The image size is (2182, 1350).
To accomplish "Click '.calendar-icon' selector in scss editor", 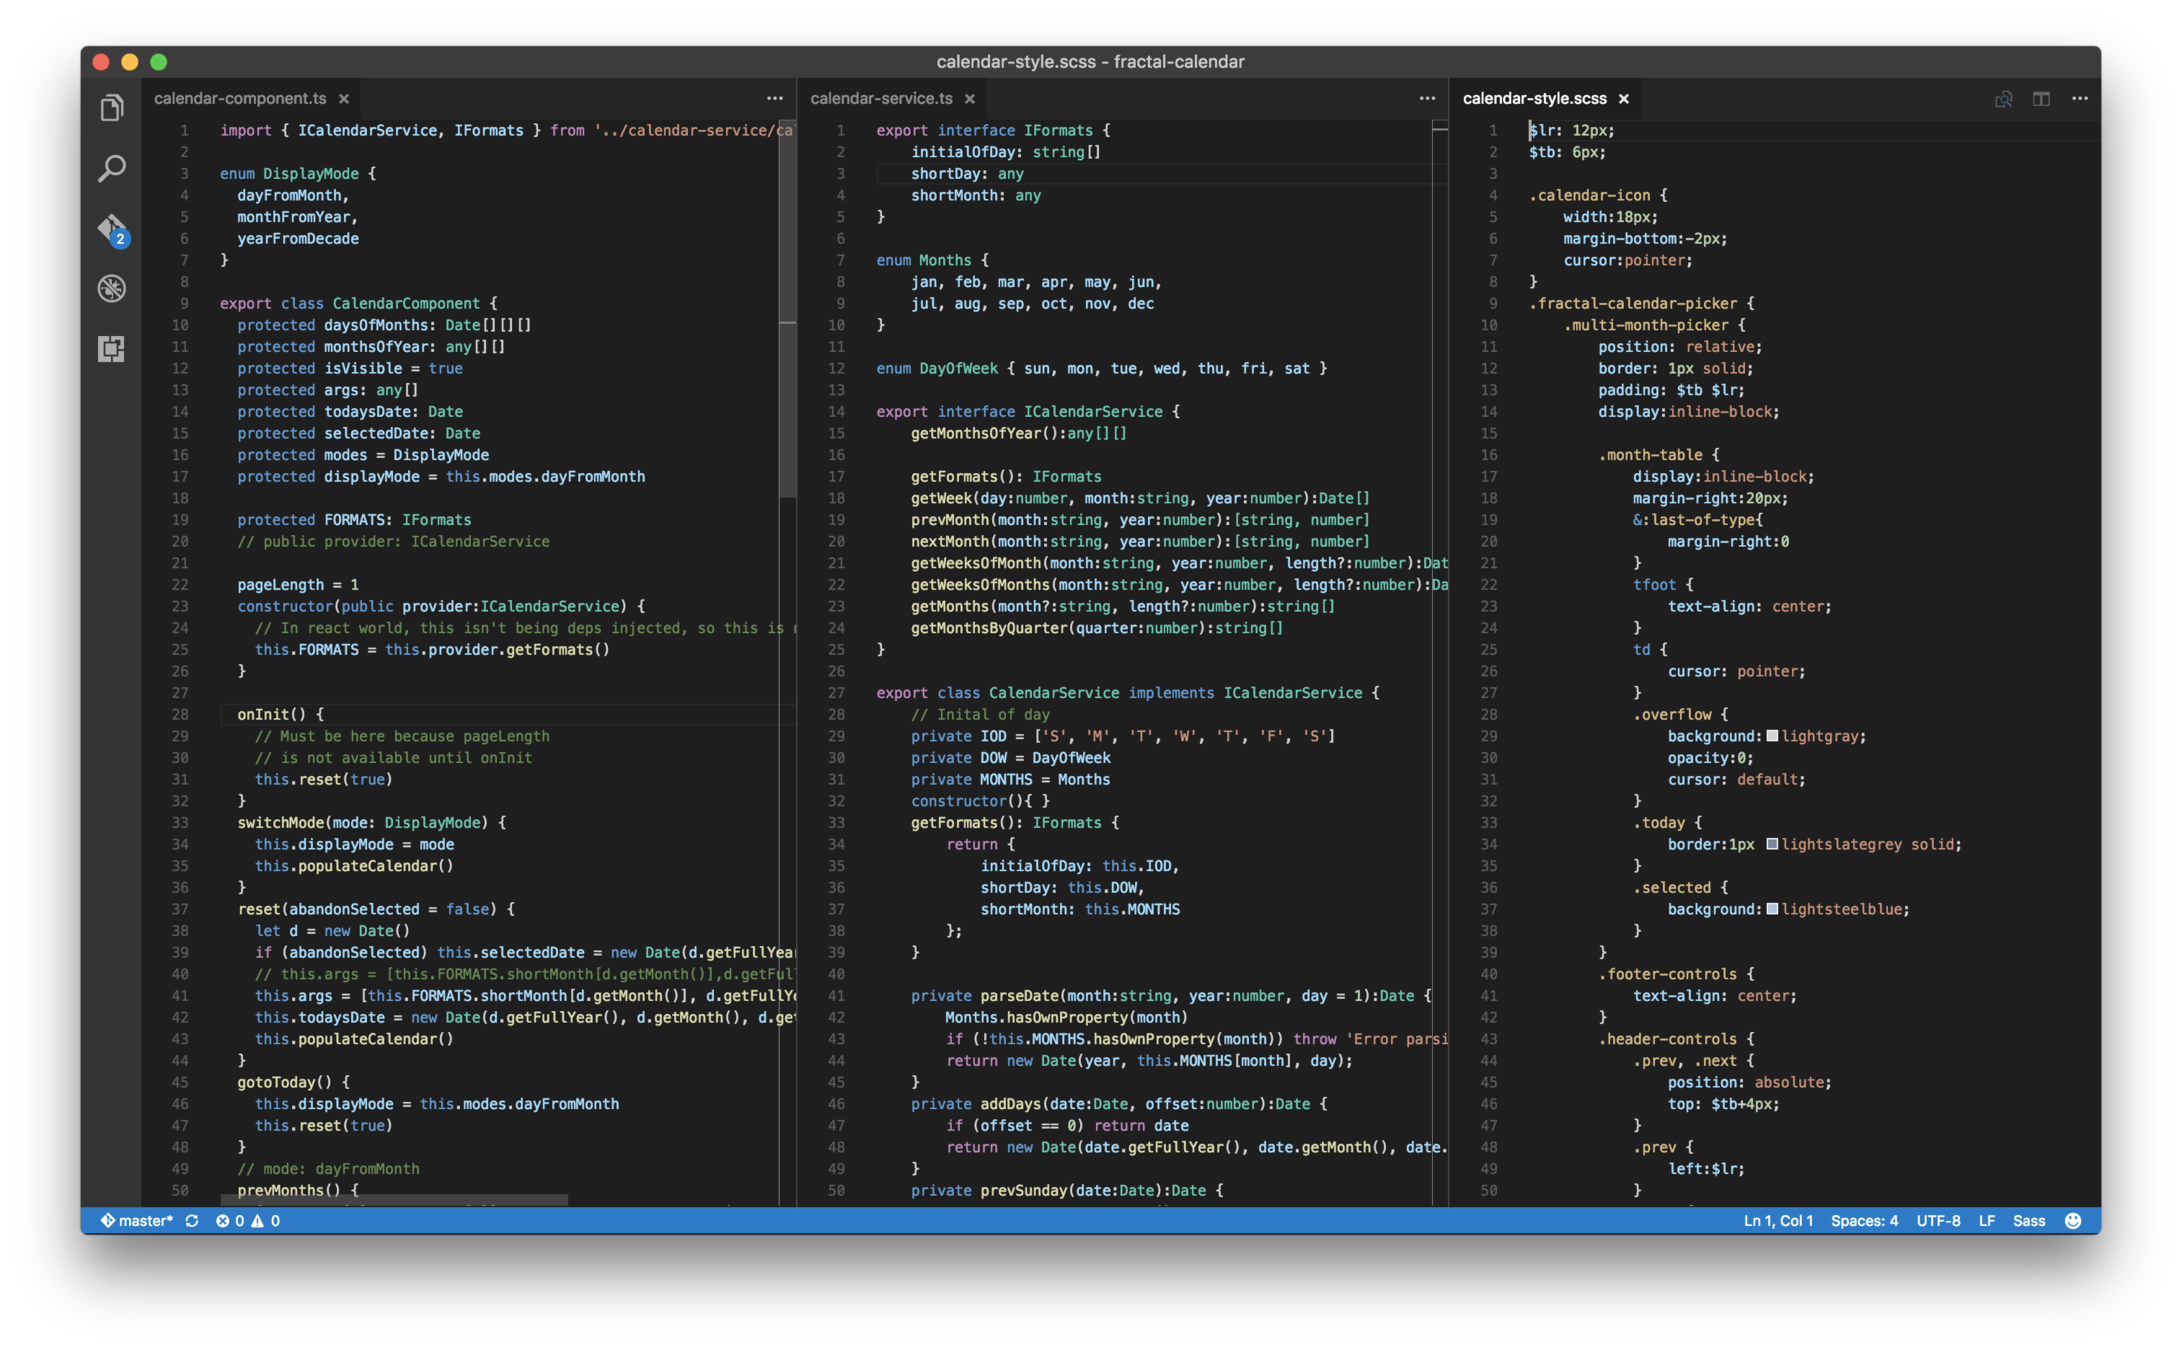I will [x=1589, y=195].
